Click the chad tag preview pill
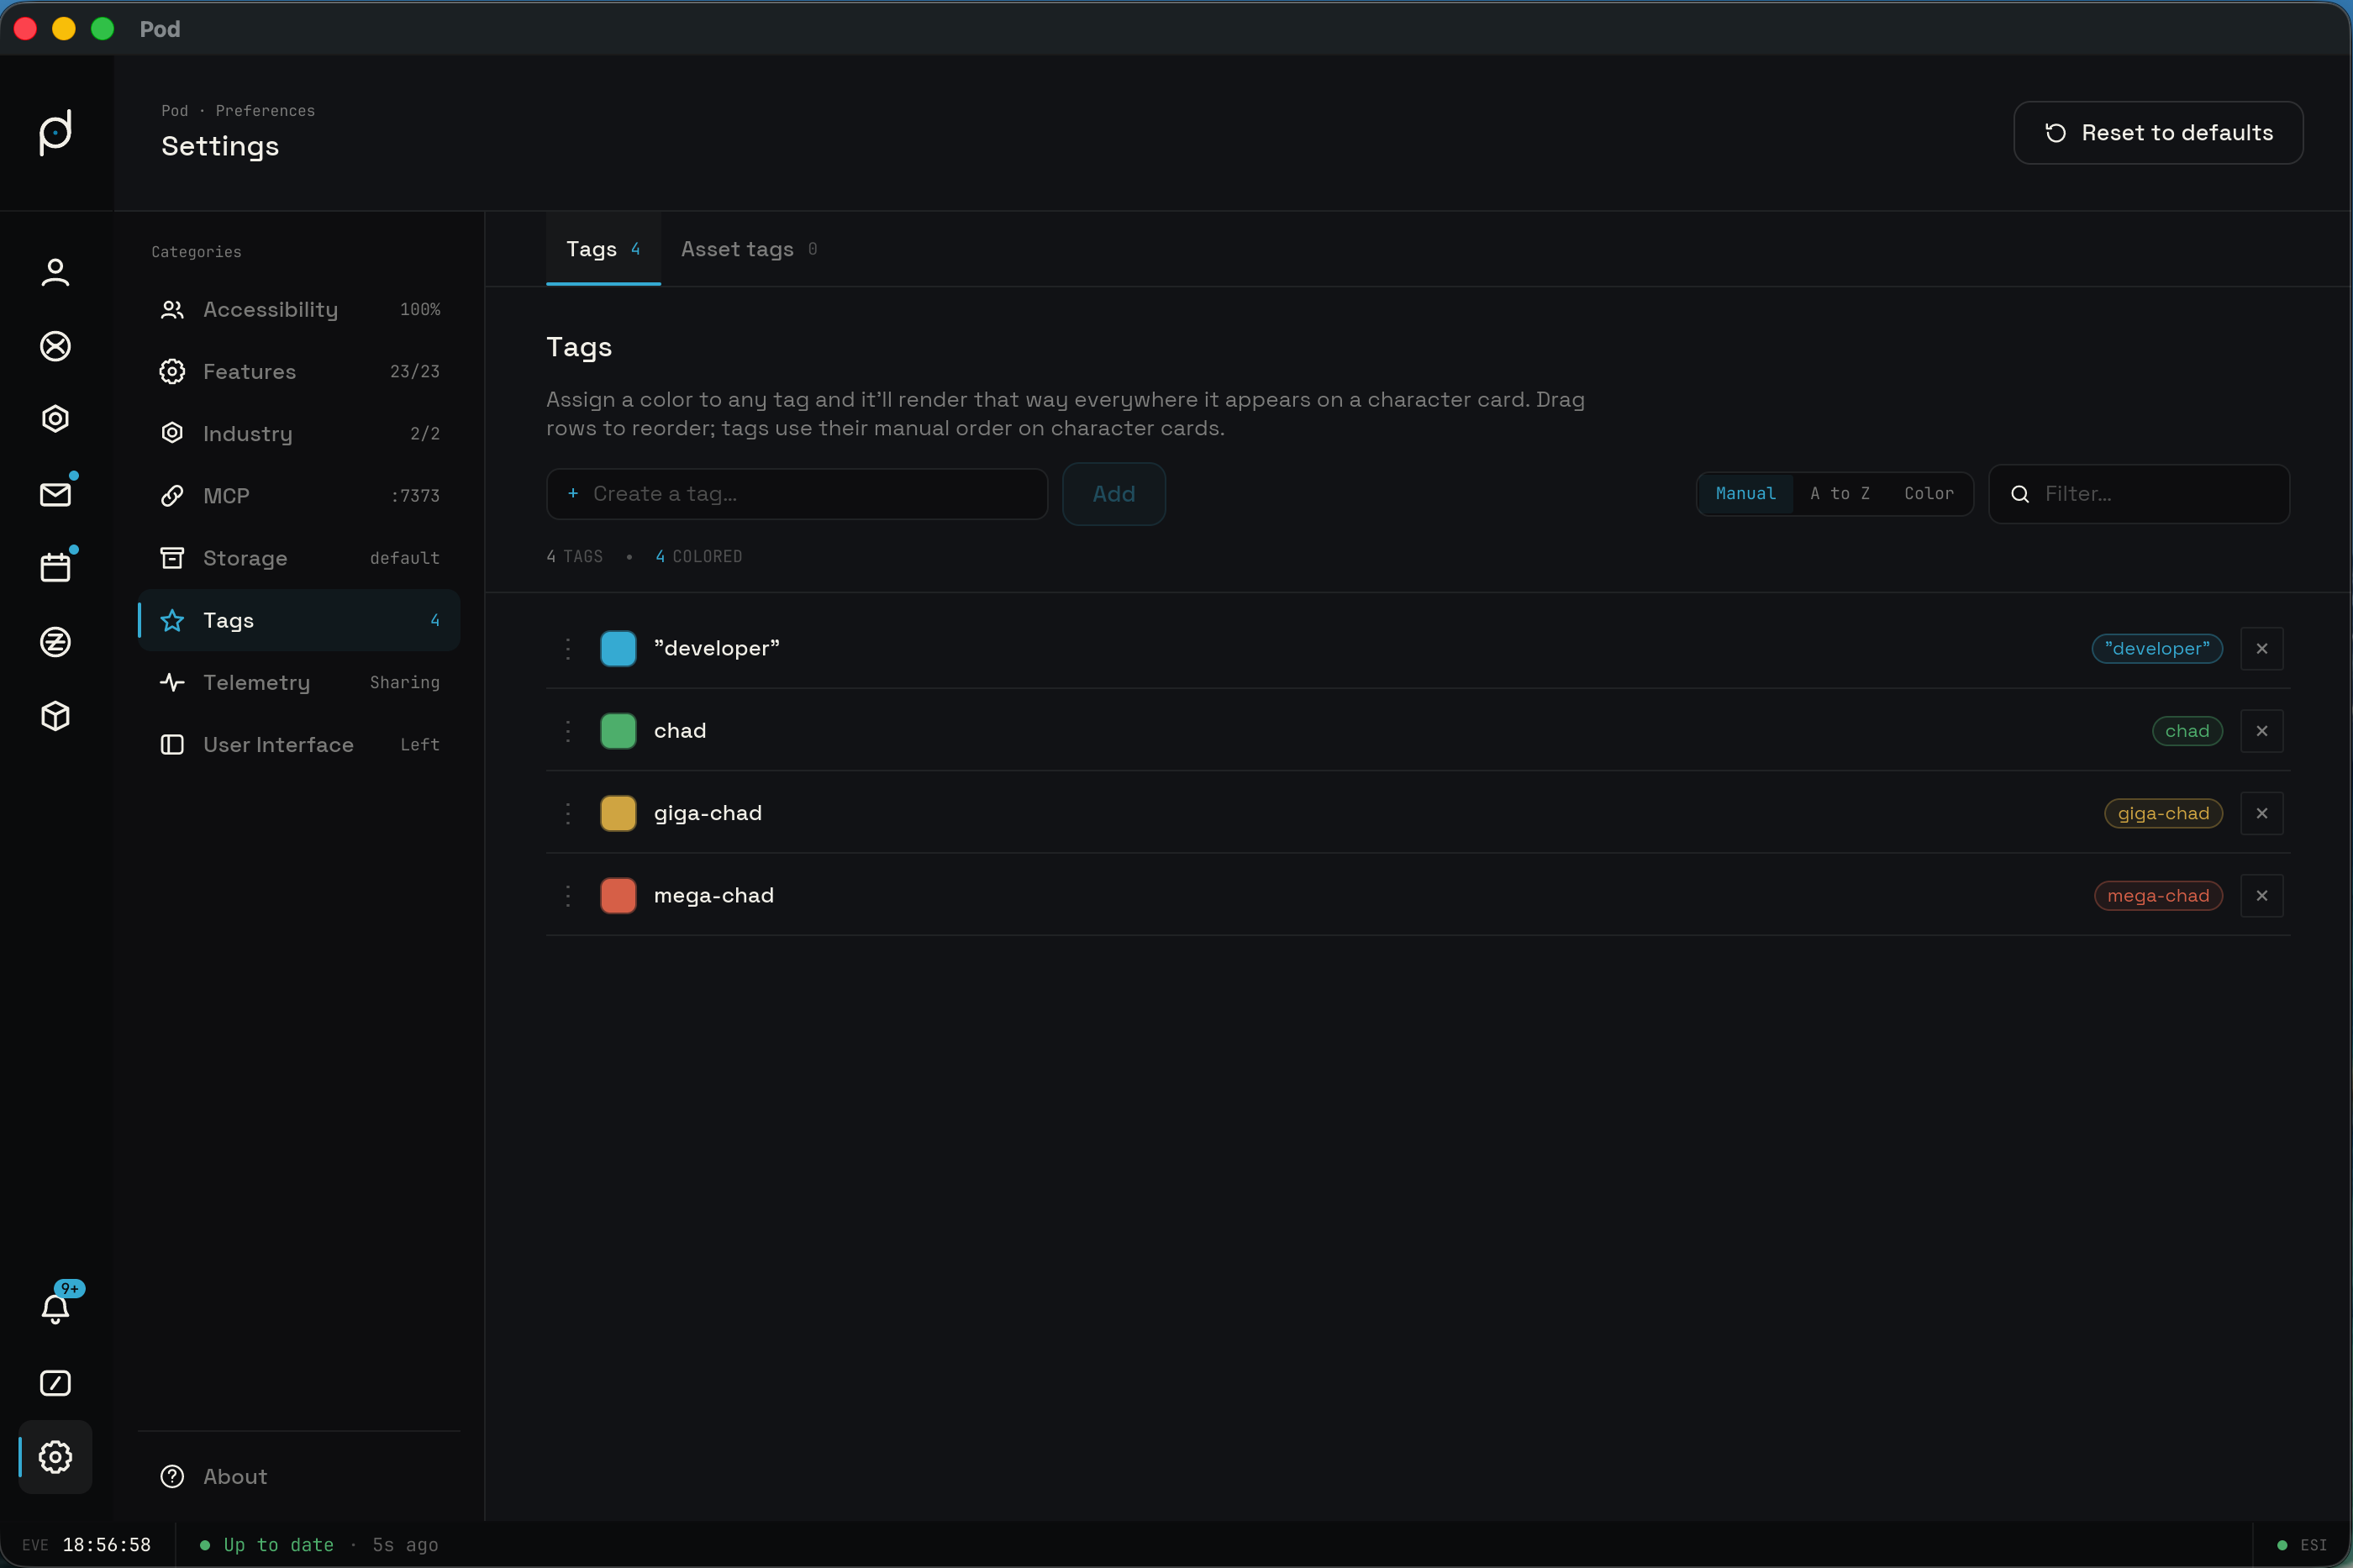The height and width of the screenshot is (1568, 2353). point(2187,731)
